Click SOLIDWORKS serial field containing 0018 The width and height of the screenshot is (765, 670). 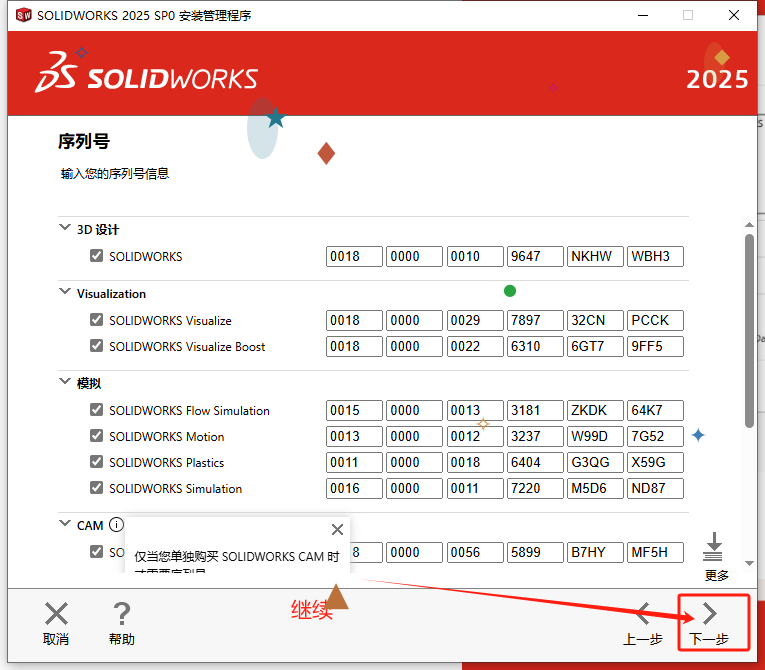point(354,256)
